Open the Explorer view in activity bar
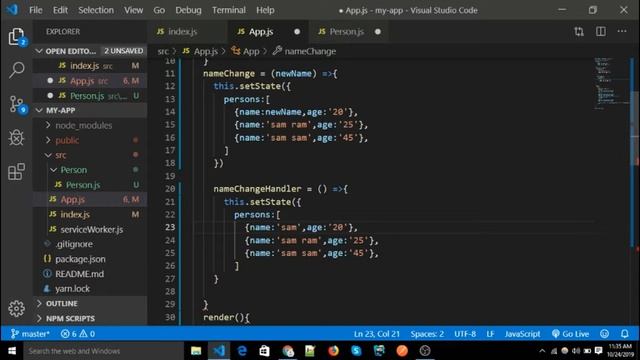The width and height of the screenshot is (640, 360). (16, 37)
